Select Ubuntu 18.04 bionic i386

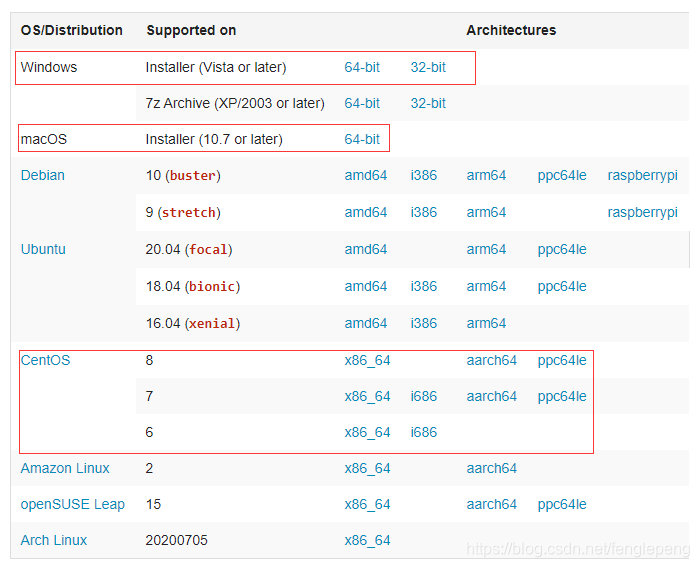pyautogui.click(x=424, y=286)
